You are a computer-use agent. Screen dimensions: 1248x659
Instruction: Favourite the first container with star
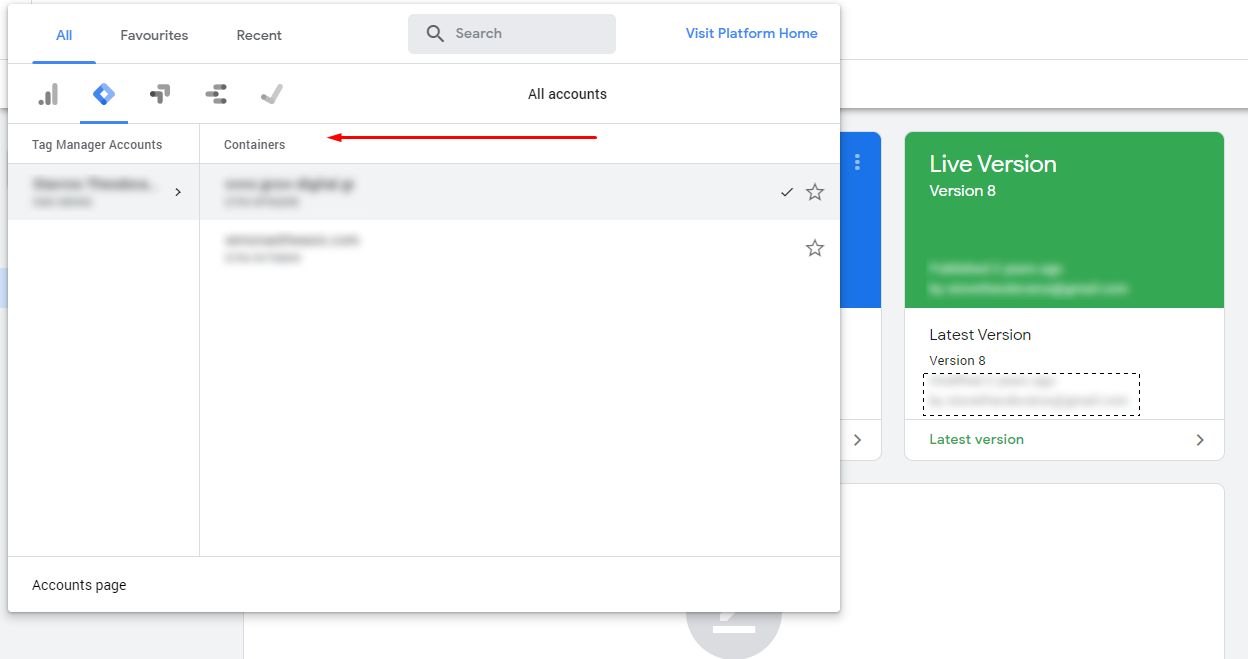(x=815, y=192)
